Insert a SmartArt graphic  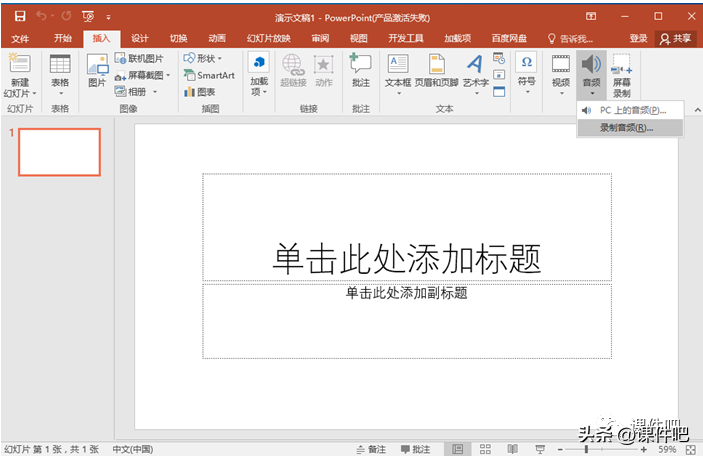(x=209, y=75)
